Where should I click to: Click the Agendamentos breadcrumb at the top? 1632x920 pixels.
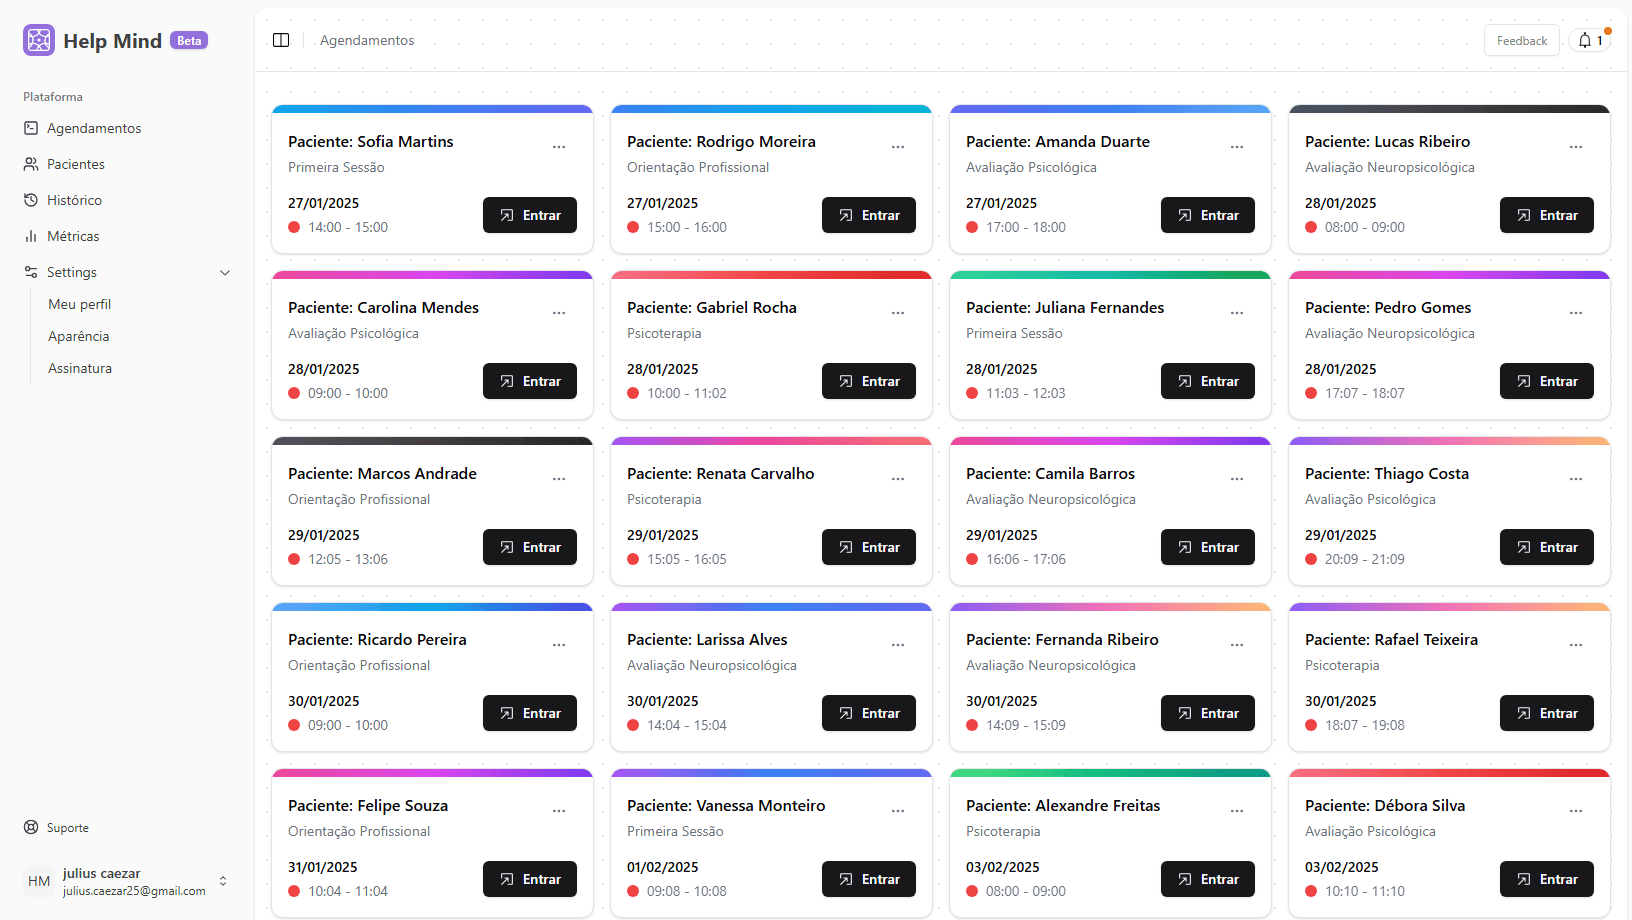pos(367,40)
